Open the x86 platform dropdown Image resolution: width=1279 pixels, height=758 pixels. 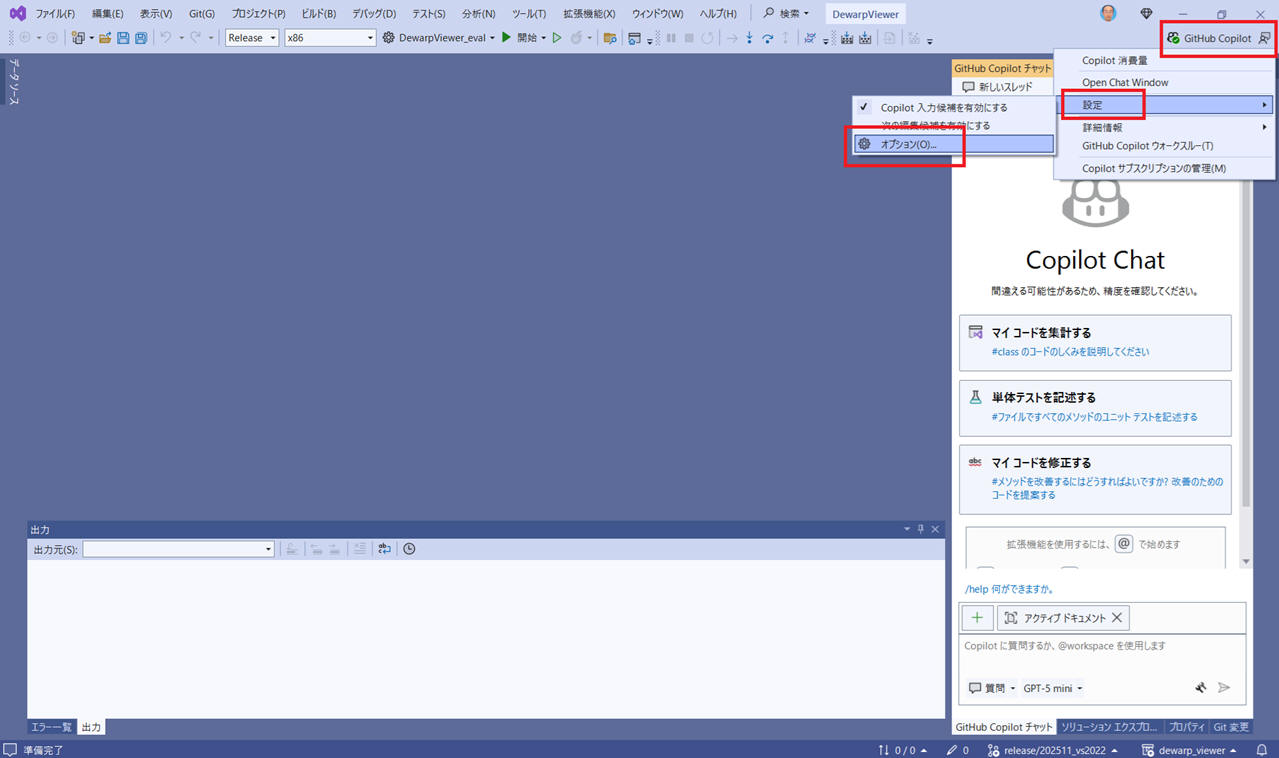[x=368, y=37]
